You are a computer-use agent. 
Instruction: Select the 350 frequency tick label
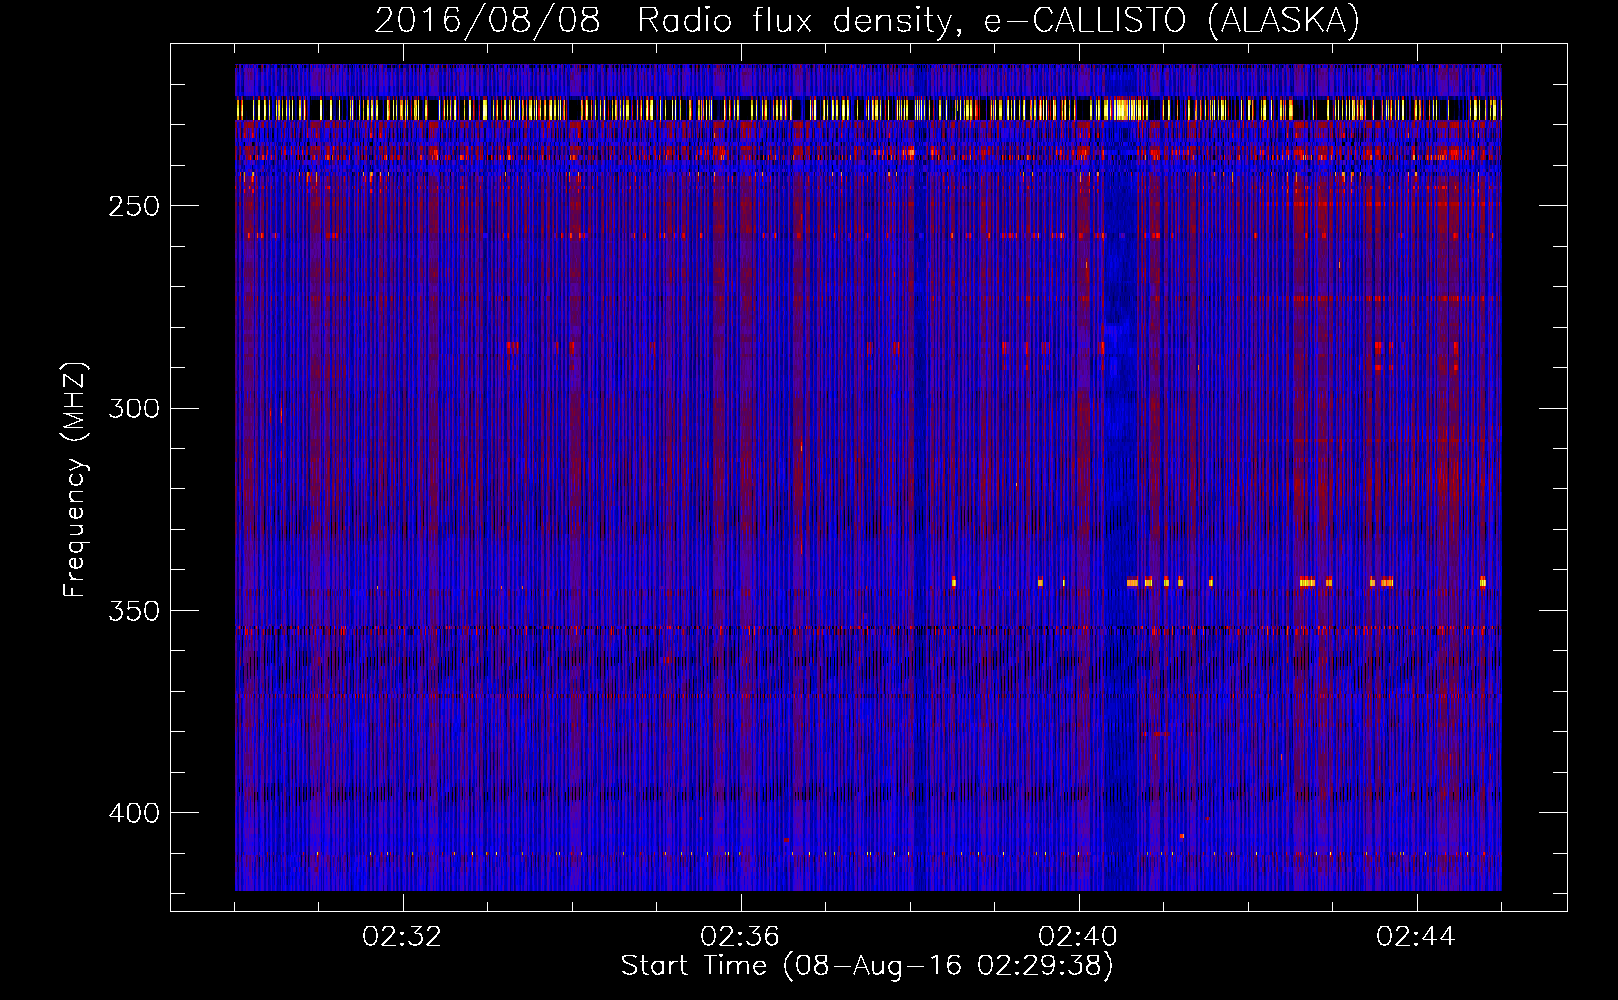click(x=133, y=611)
